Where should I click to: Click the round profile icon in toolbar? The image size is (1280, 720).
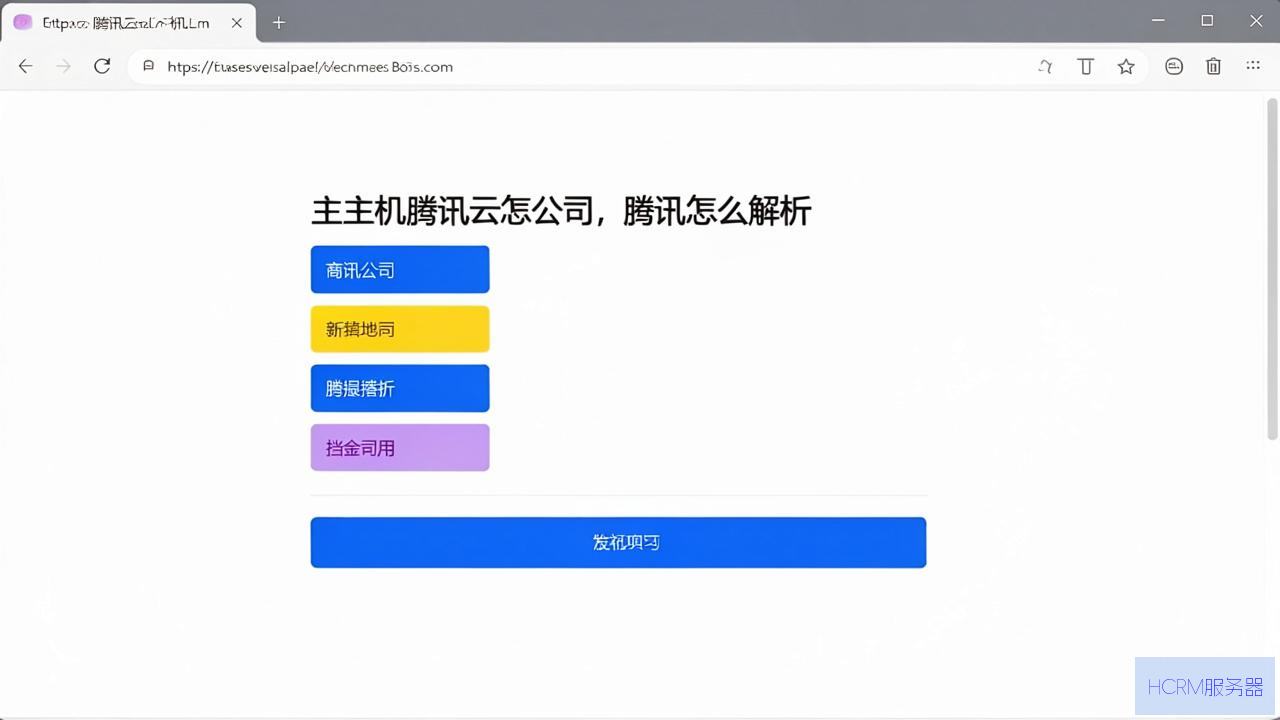coord(1174,66)
